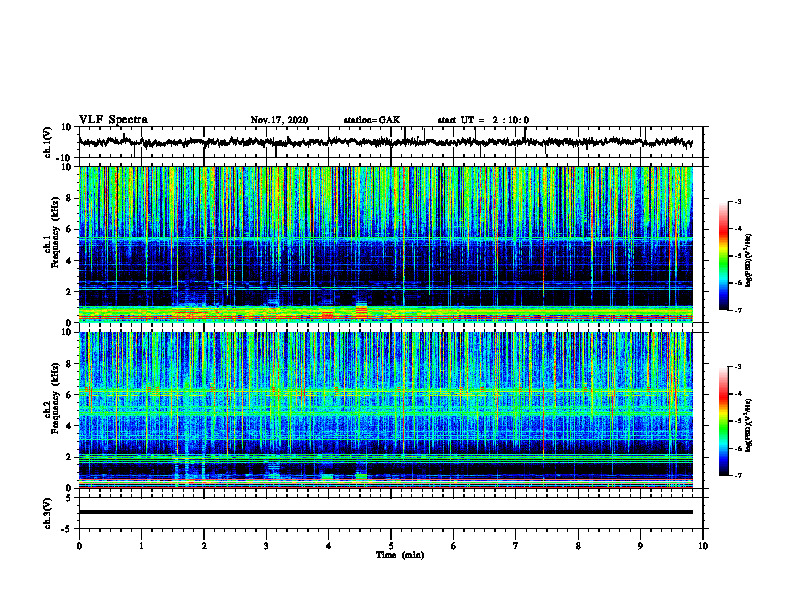
Task: Click the "0" tick on the Time axis
Action: (79, 546)
